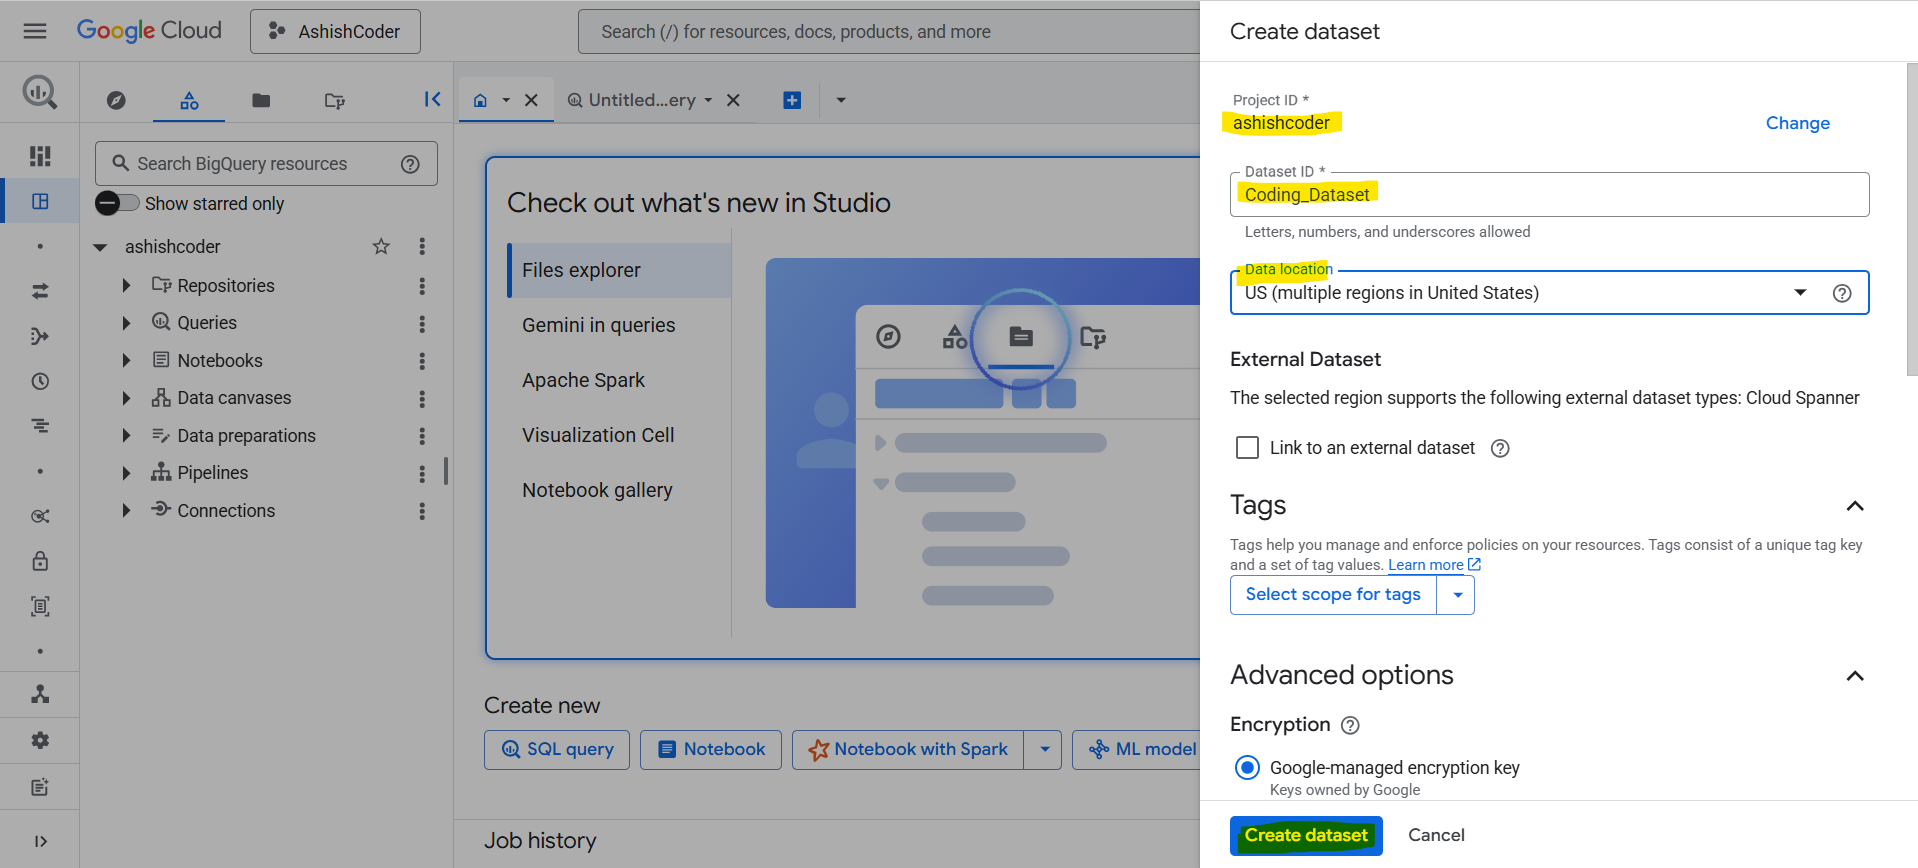The width and height of the screenshot is (1918, 868).
Task: Expand the Repositories tree node
Action: click(126, 286)
